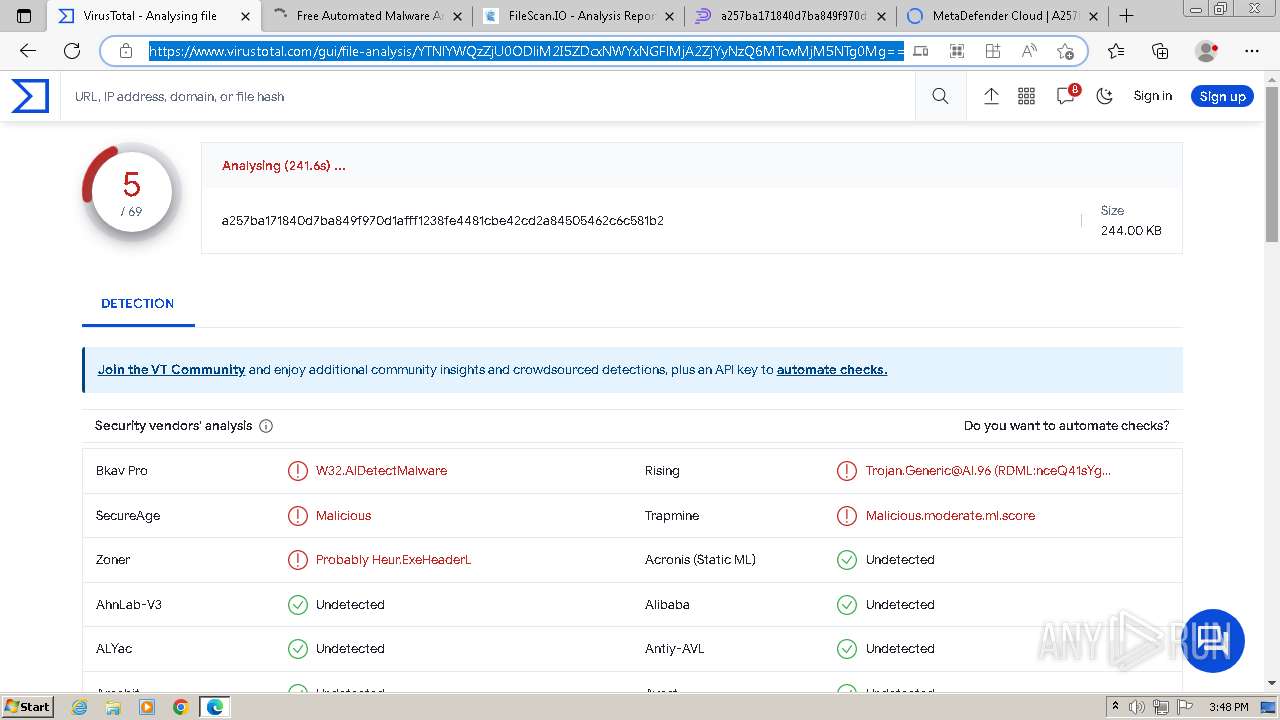Viewport: 1280px width, 720px height.
Task: Open Edge settings and more menu
Action: point(1252,51)
